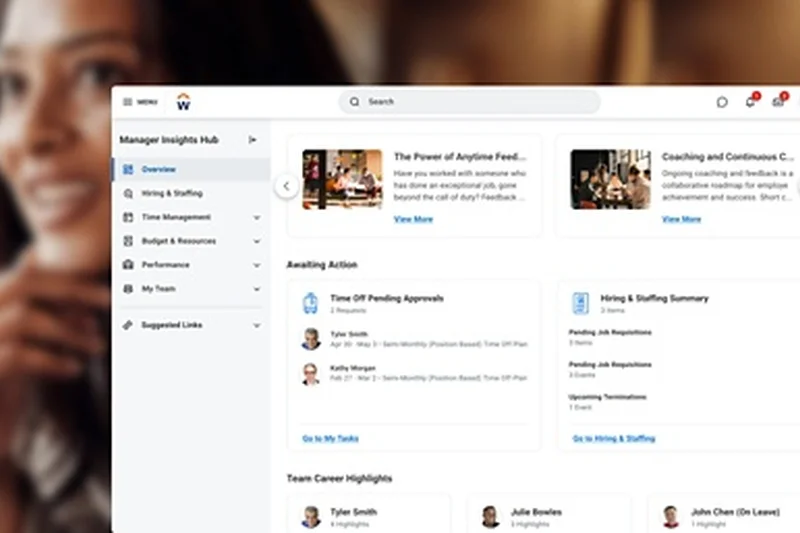The image size is (800, 533).
Task: Click the Hiring & Staffing Summary icon
Action: [580, 303]
